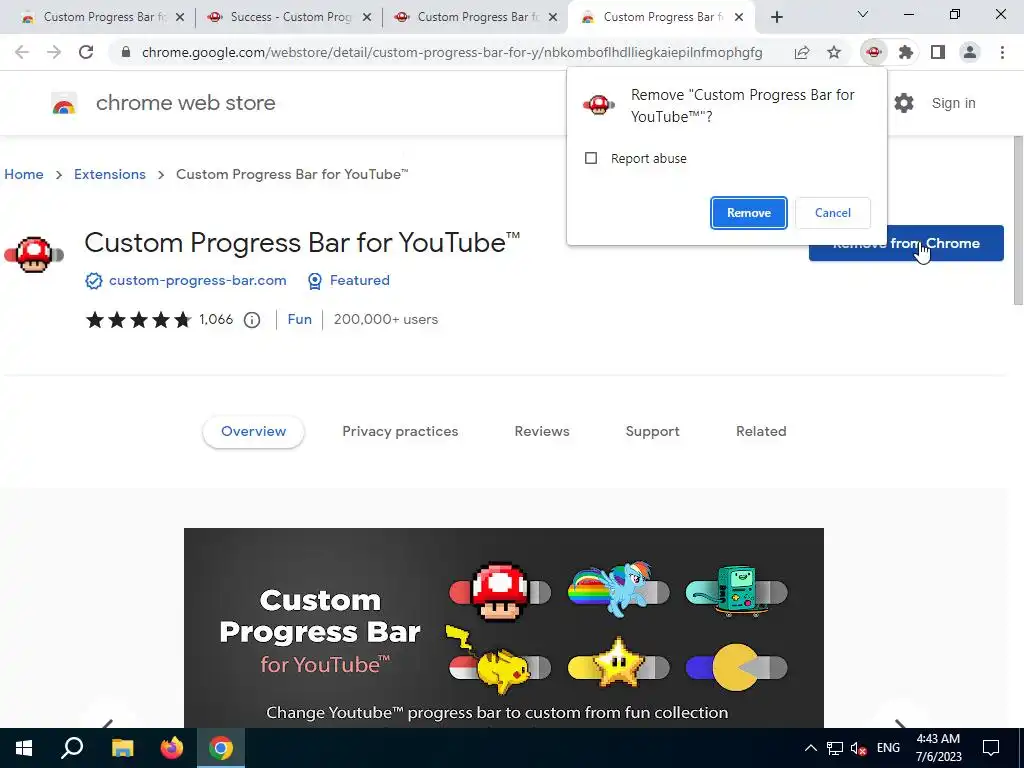Share this page via the share icon

802,52
